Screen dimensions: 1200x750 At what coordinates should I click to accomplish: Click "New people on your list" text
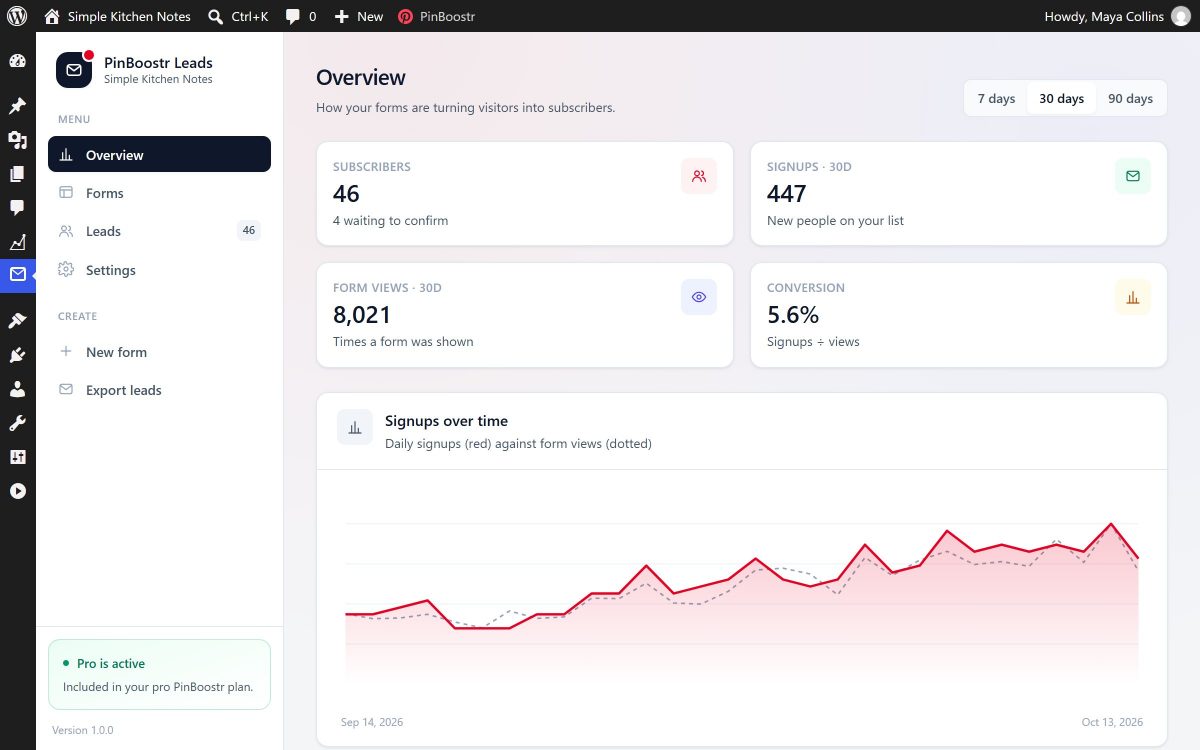pyautogui.click(x=835, y=221)
